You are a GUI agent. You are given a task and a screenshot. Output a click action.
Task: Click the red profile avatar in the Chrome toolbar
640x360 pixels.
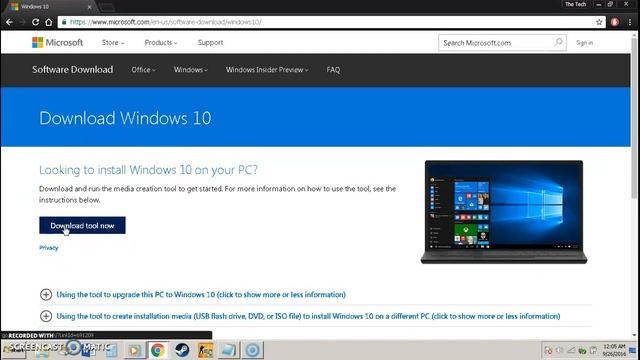pos(615,22)
